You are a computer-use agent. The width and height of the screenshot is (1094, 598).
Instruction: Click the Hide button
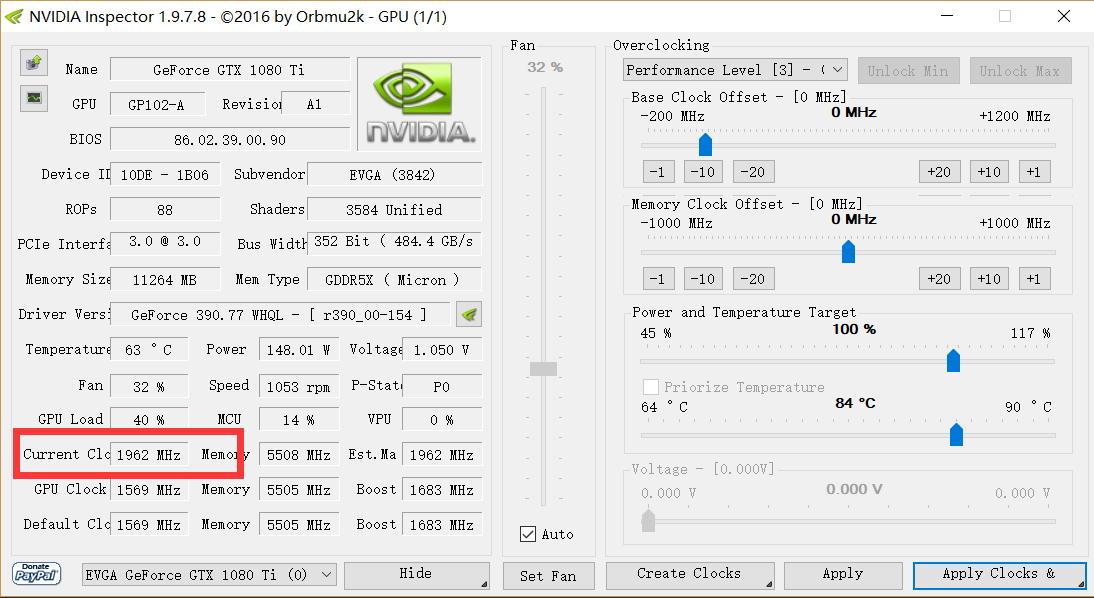[x=417, y=575]
